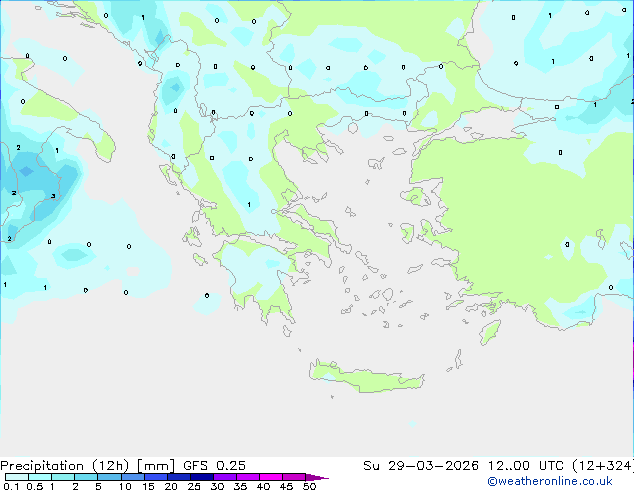Viewport: 634px width, 490px height.
Task: Pick the 5–10 mm legend color box
Action: click(x=109, y=477)
